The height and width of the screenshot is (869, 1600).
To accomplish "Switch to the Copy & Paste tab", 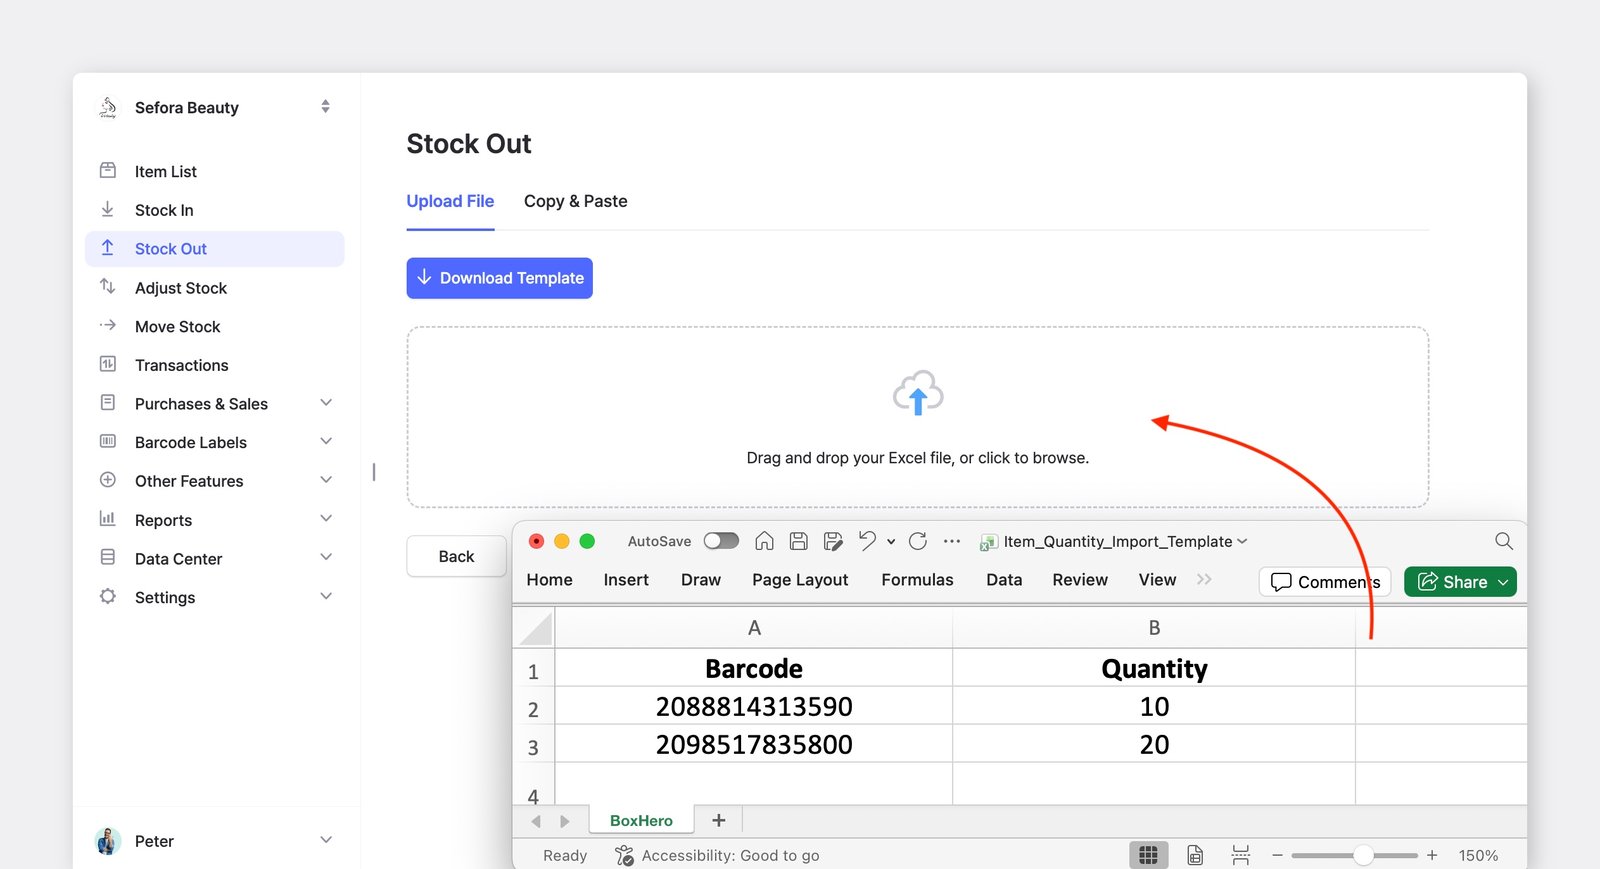I will point(576,201).
